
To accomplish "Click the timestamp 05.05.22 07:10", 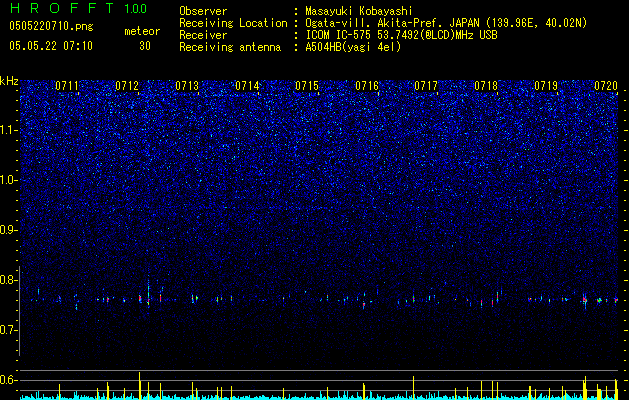I will (51, 46).
